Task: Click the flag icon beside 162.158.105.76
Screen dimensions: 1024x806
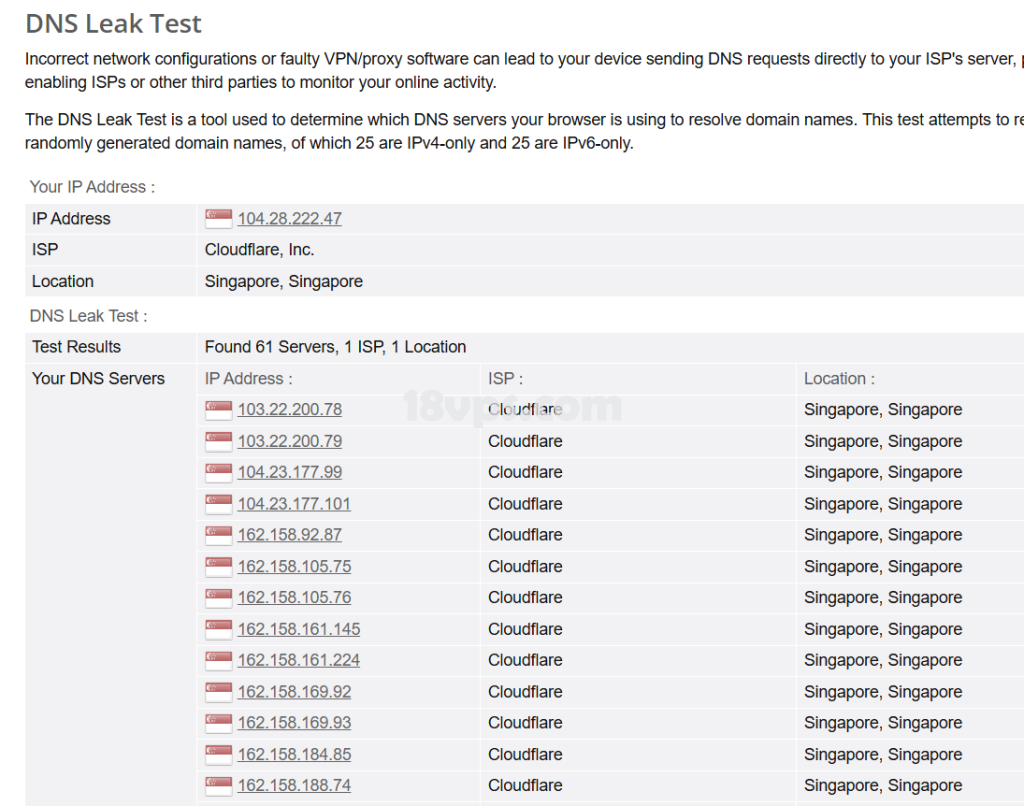Action: point(218,598)
